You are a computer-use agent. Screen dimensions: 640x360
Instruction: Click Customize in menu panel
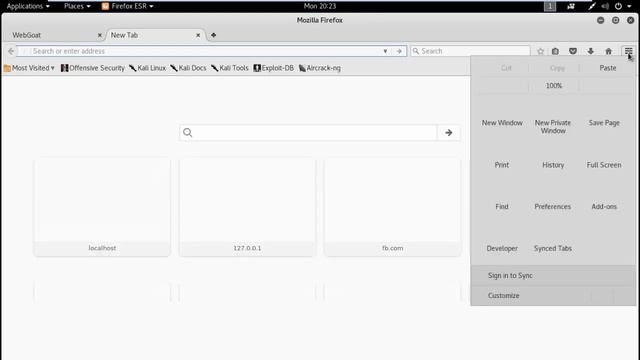(530, 296)
